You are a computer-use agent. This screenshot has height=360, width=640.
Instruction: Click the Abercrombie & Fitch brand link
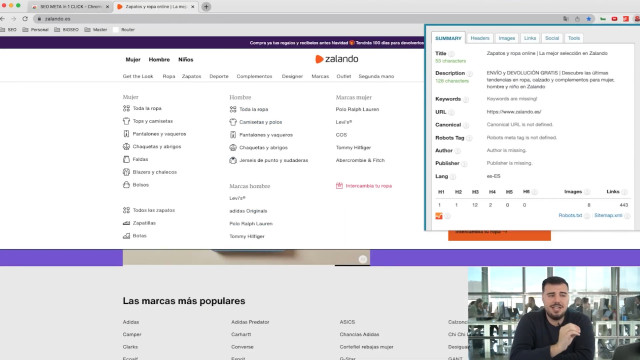360,160
